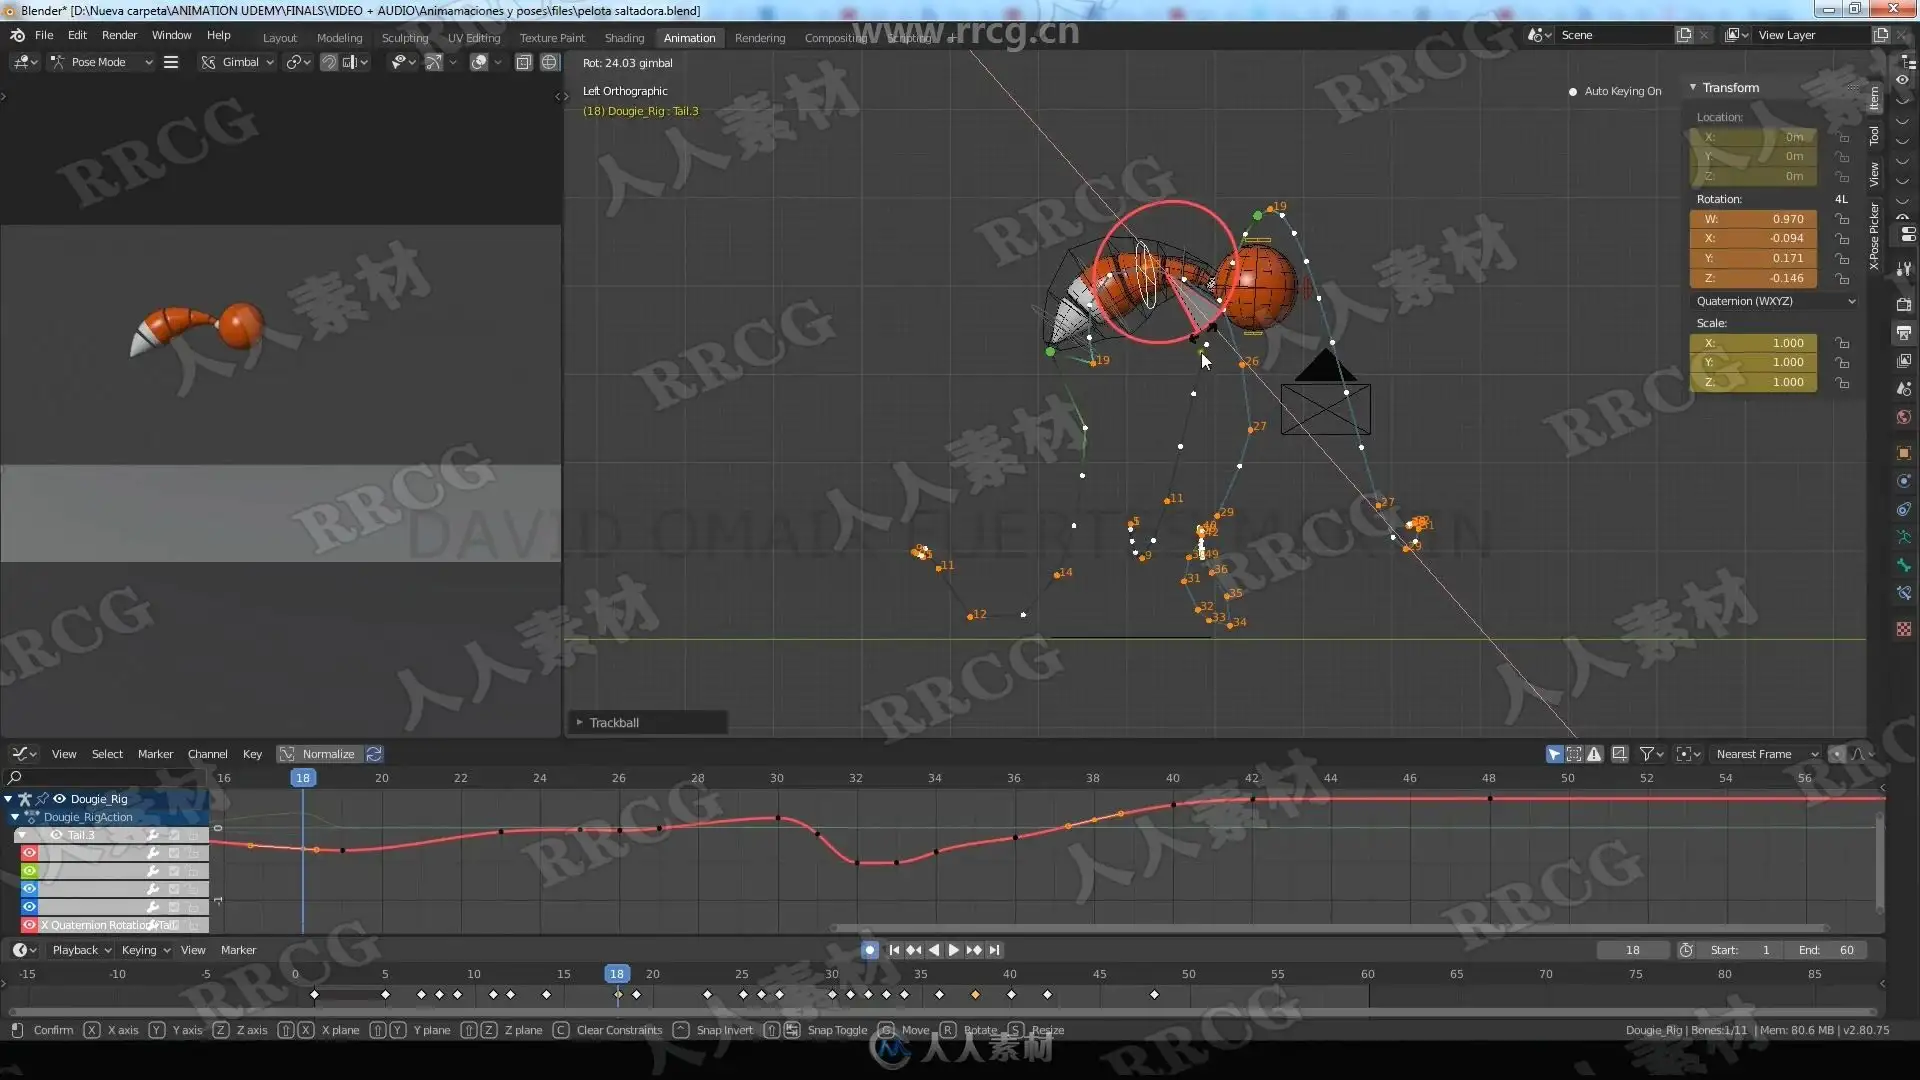
Task: Toggle Normalize curves button
Action: coord(319,754)
